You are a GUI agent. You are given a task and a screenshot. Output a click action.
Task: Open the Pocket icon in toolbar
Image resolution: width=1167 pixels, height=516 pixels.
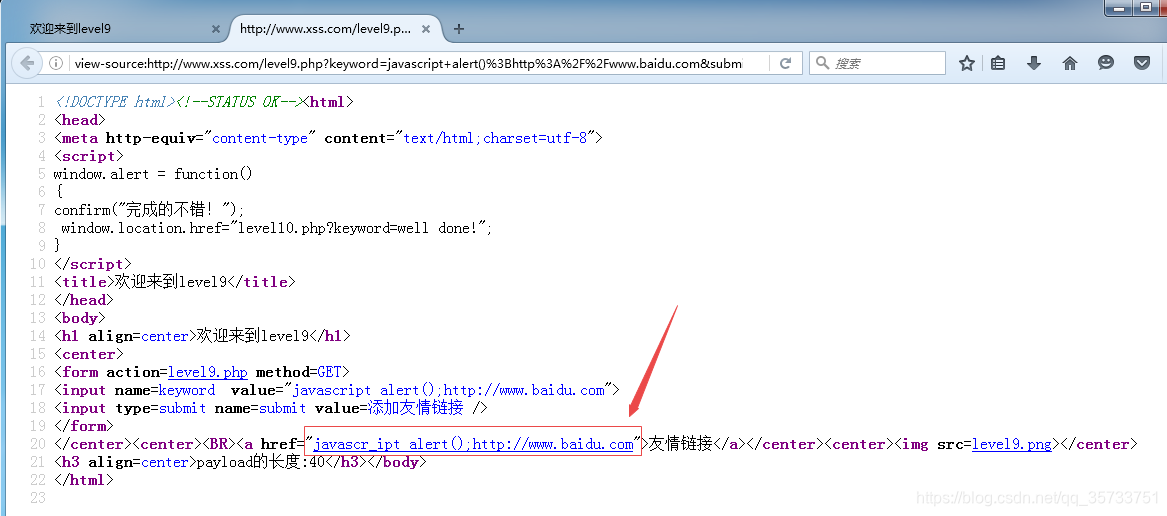tap(1142, 63)
